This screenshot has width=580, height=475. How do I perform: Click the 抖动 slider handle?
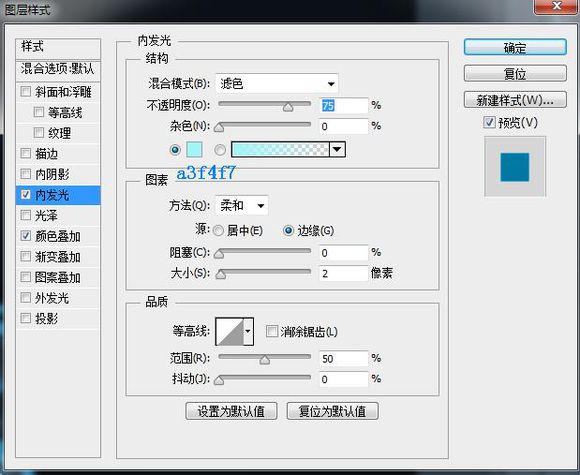[219, 380]
